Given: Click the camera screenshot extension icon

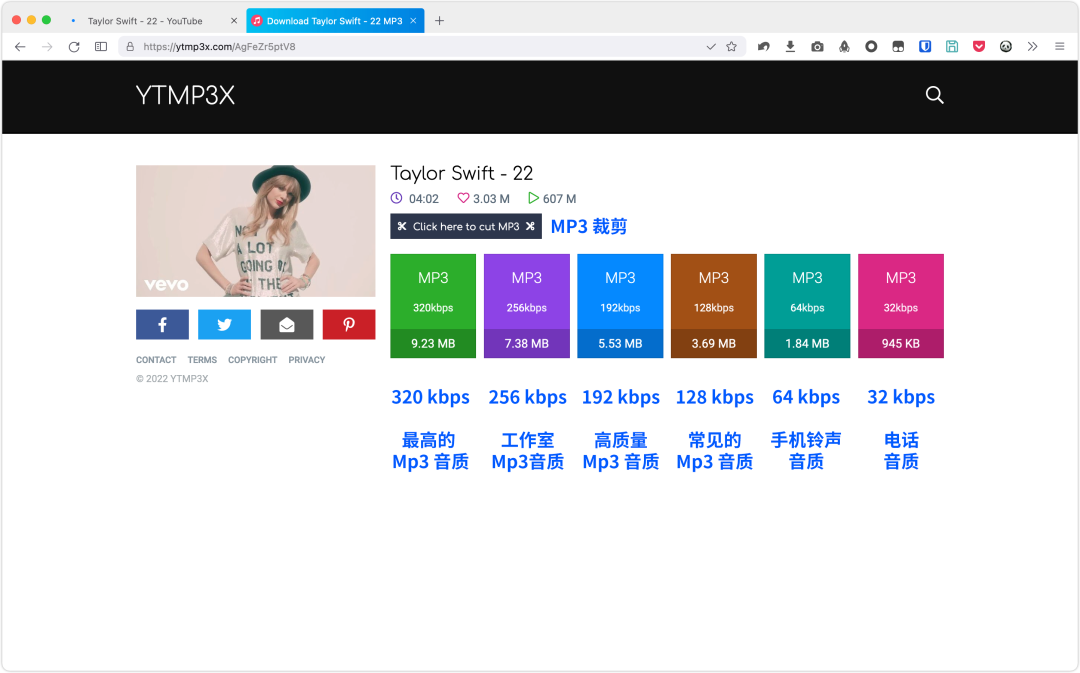Looking at the screenshot, I should (817, 47).
